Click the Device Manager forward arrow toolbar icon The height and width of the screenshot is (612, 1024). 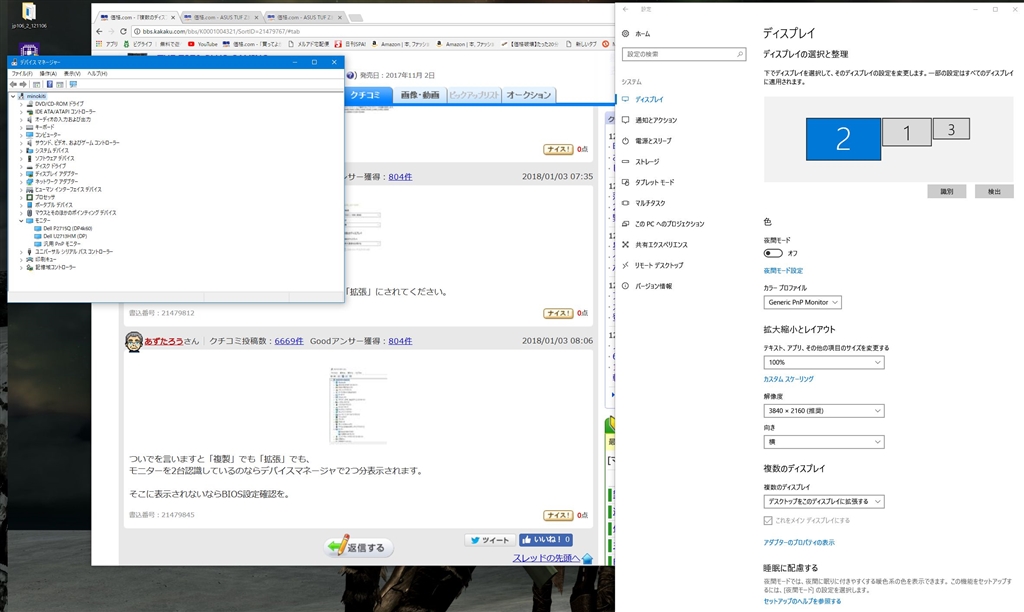(24, 84)
